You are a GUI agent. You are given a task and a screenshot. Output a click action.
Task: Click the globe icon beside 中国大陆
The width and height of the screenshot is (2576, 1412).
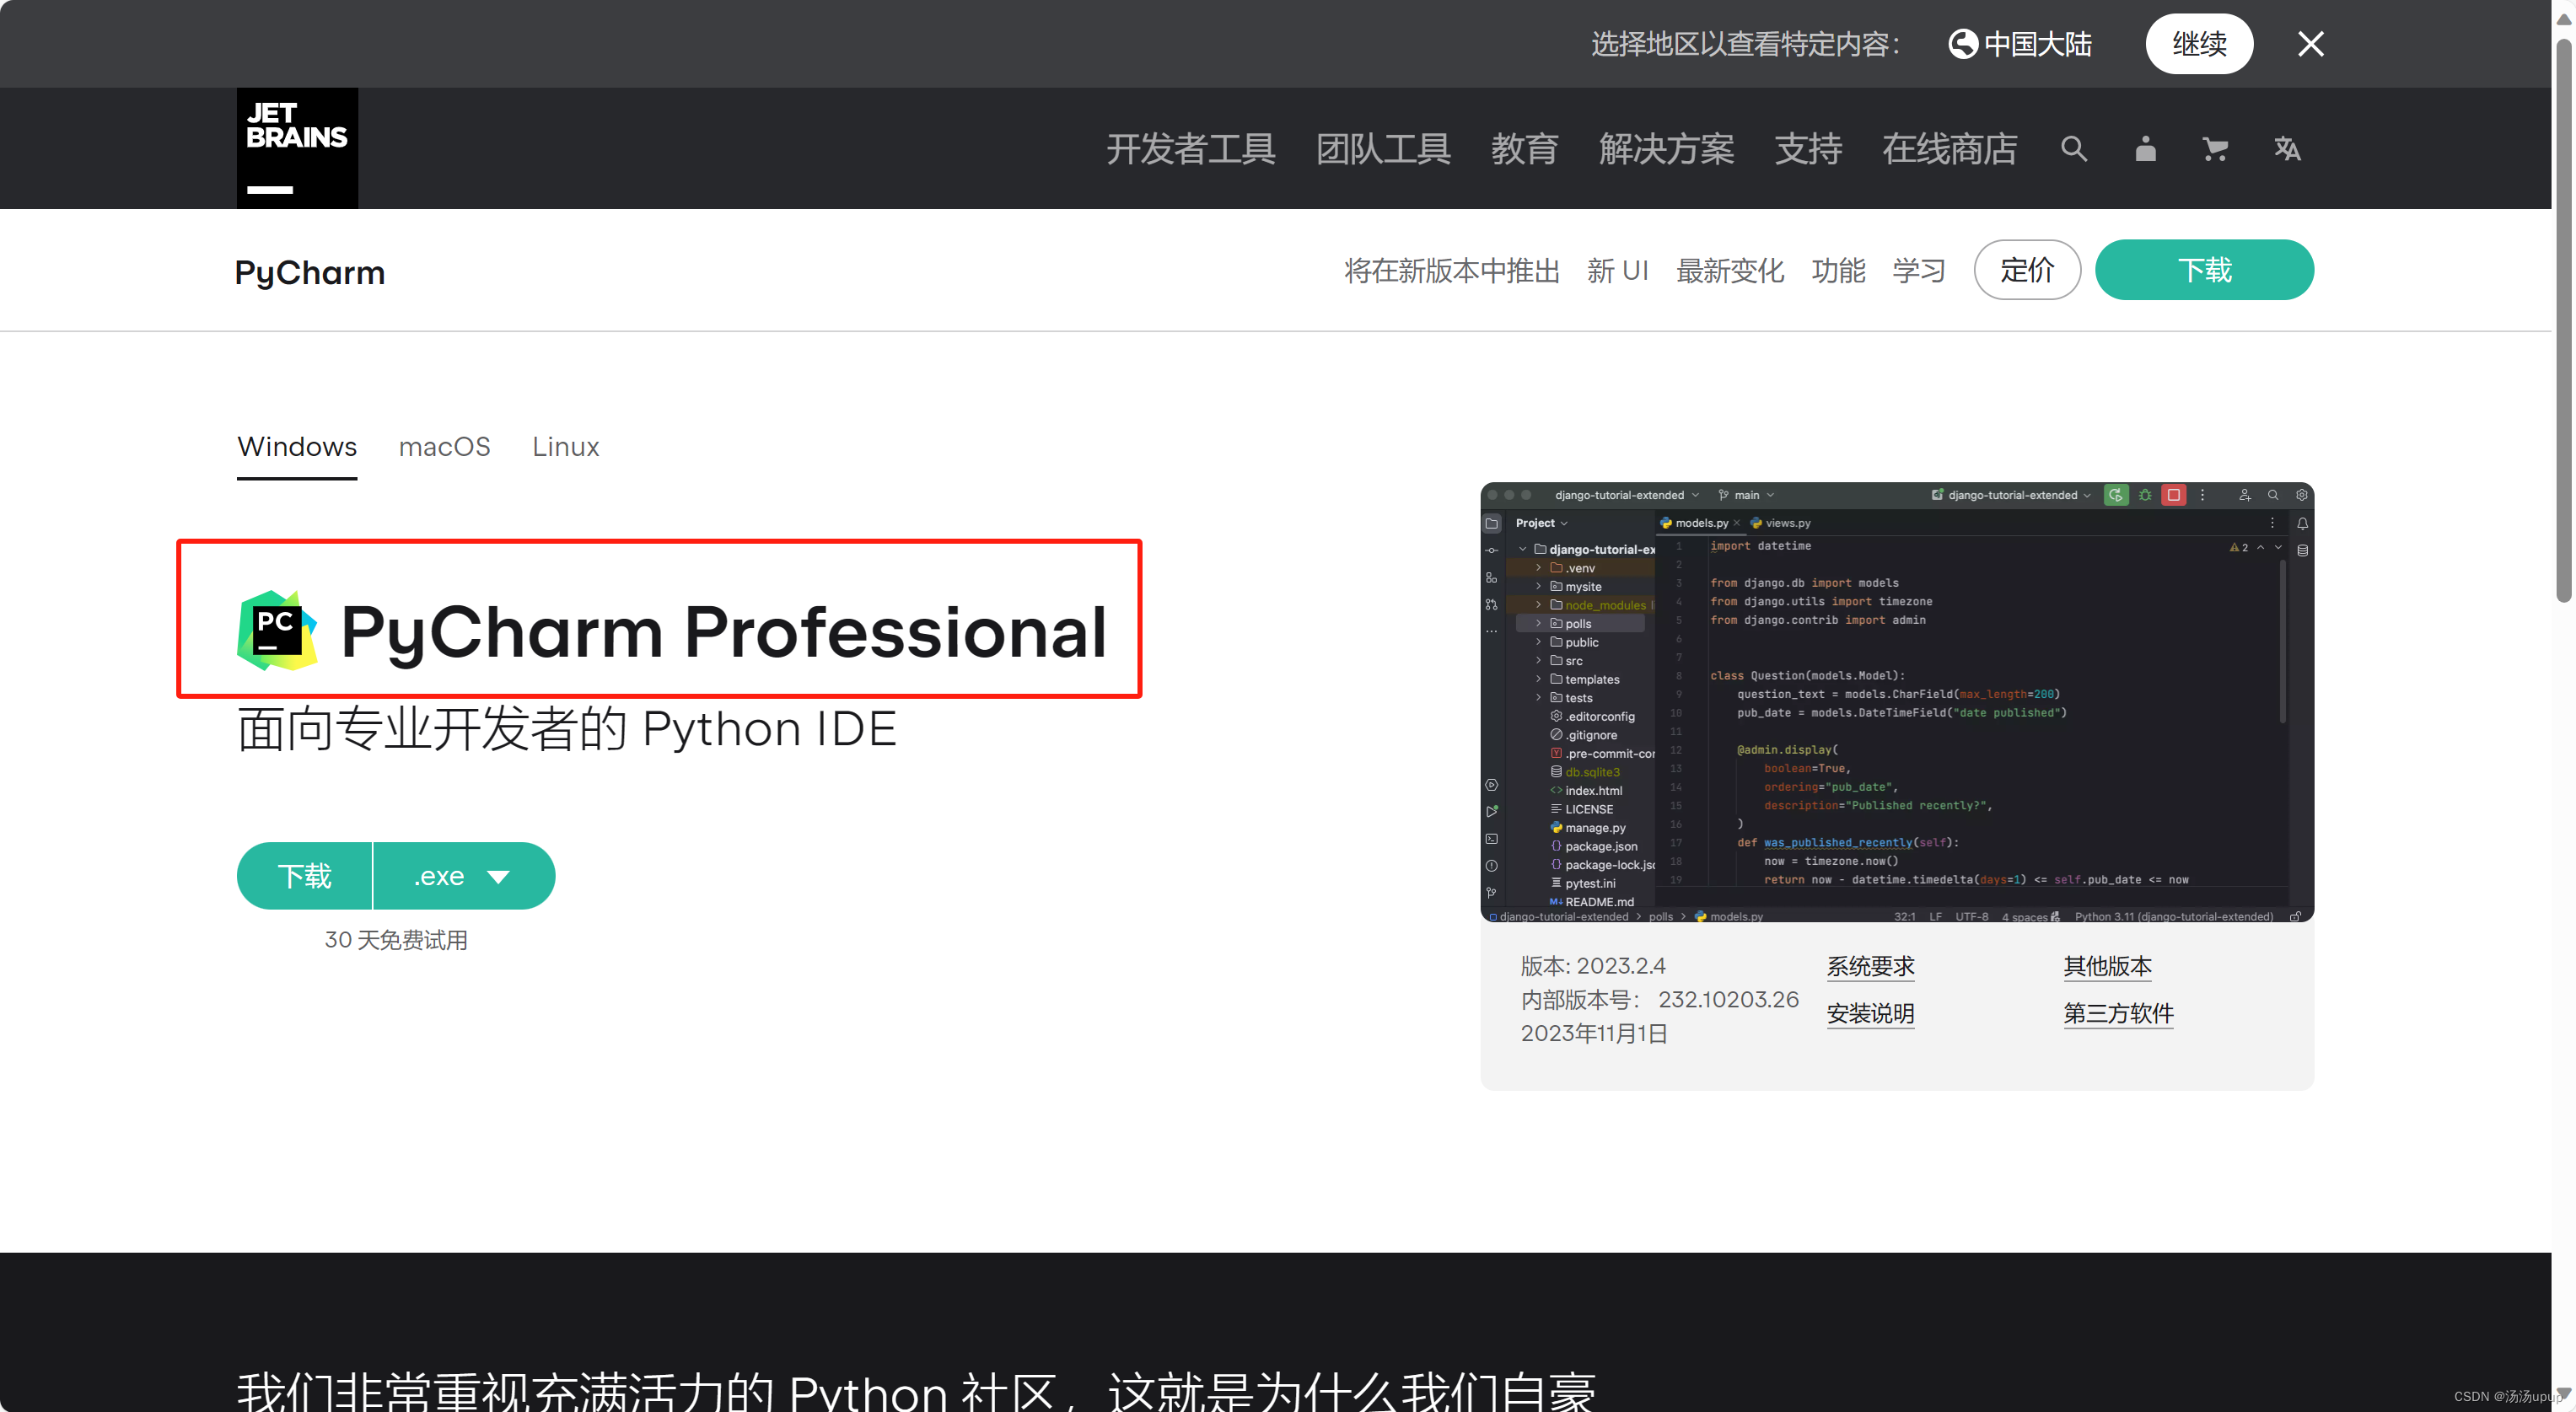pyautogui.click(x=1963, y=43)
